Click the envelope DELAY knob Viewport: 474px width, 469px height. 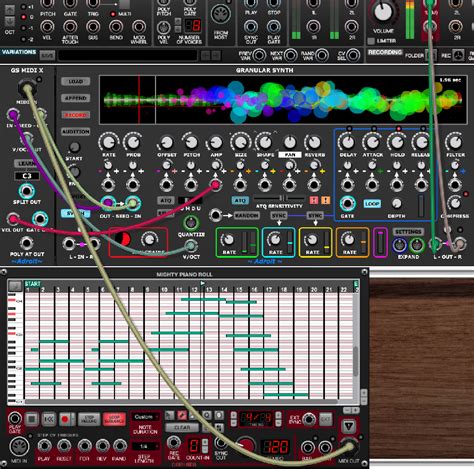coord(347,142)
